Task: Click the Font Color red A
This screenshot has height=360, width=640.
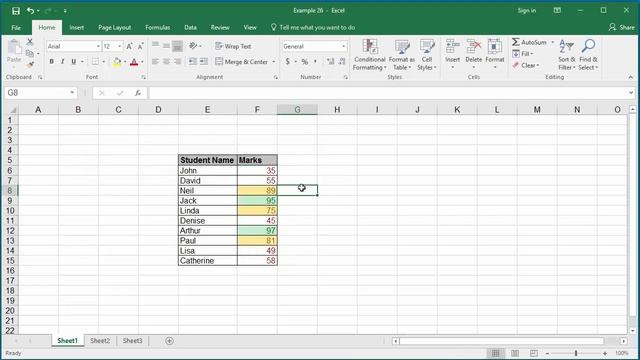Action: click(134, 62)
